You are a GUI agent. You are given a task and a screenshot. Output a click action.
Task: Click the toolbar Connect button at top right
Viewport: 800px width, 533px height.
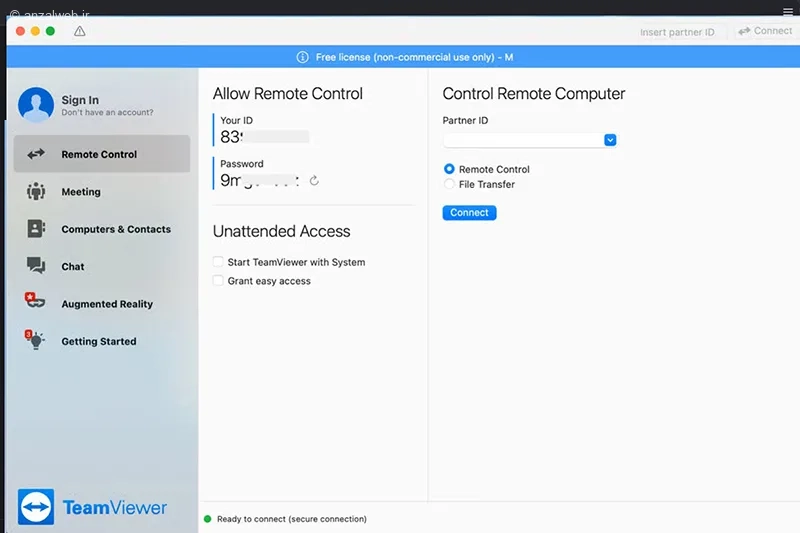765,31
